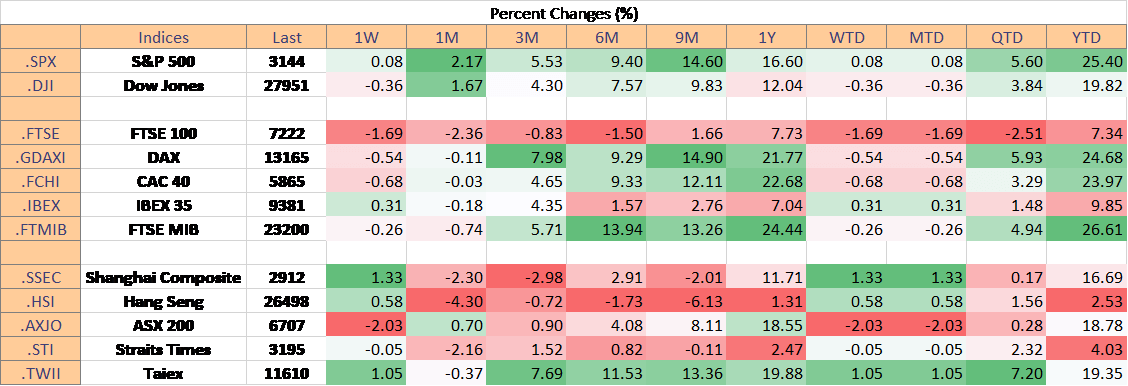Viewport: 1128px width, 386px height.
Task: Click the Percent Changes (%) title
Action: coord(564,13)
